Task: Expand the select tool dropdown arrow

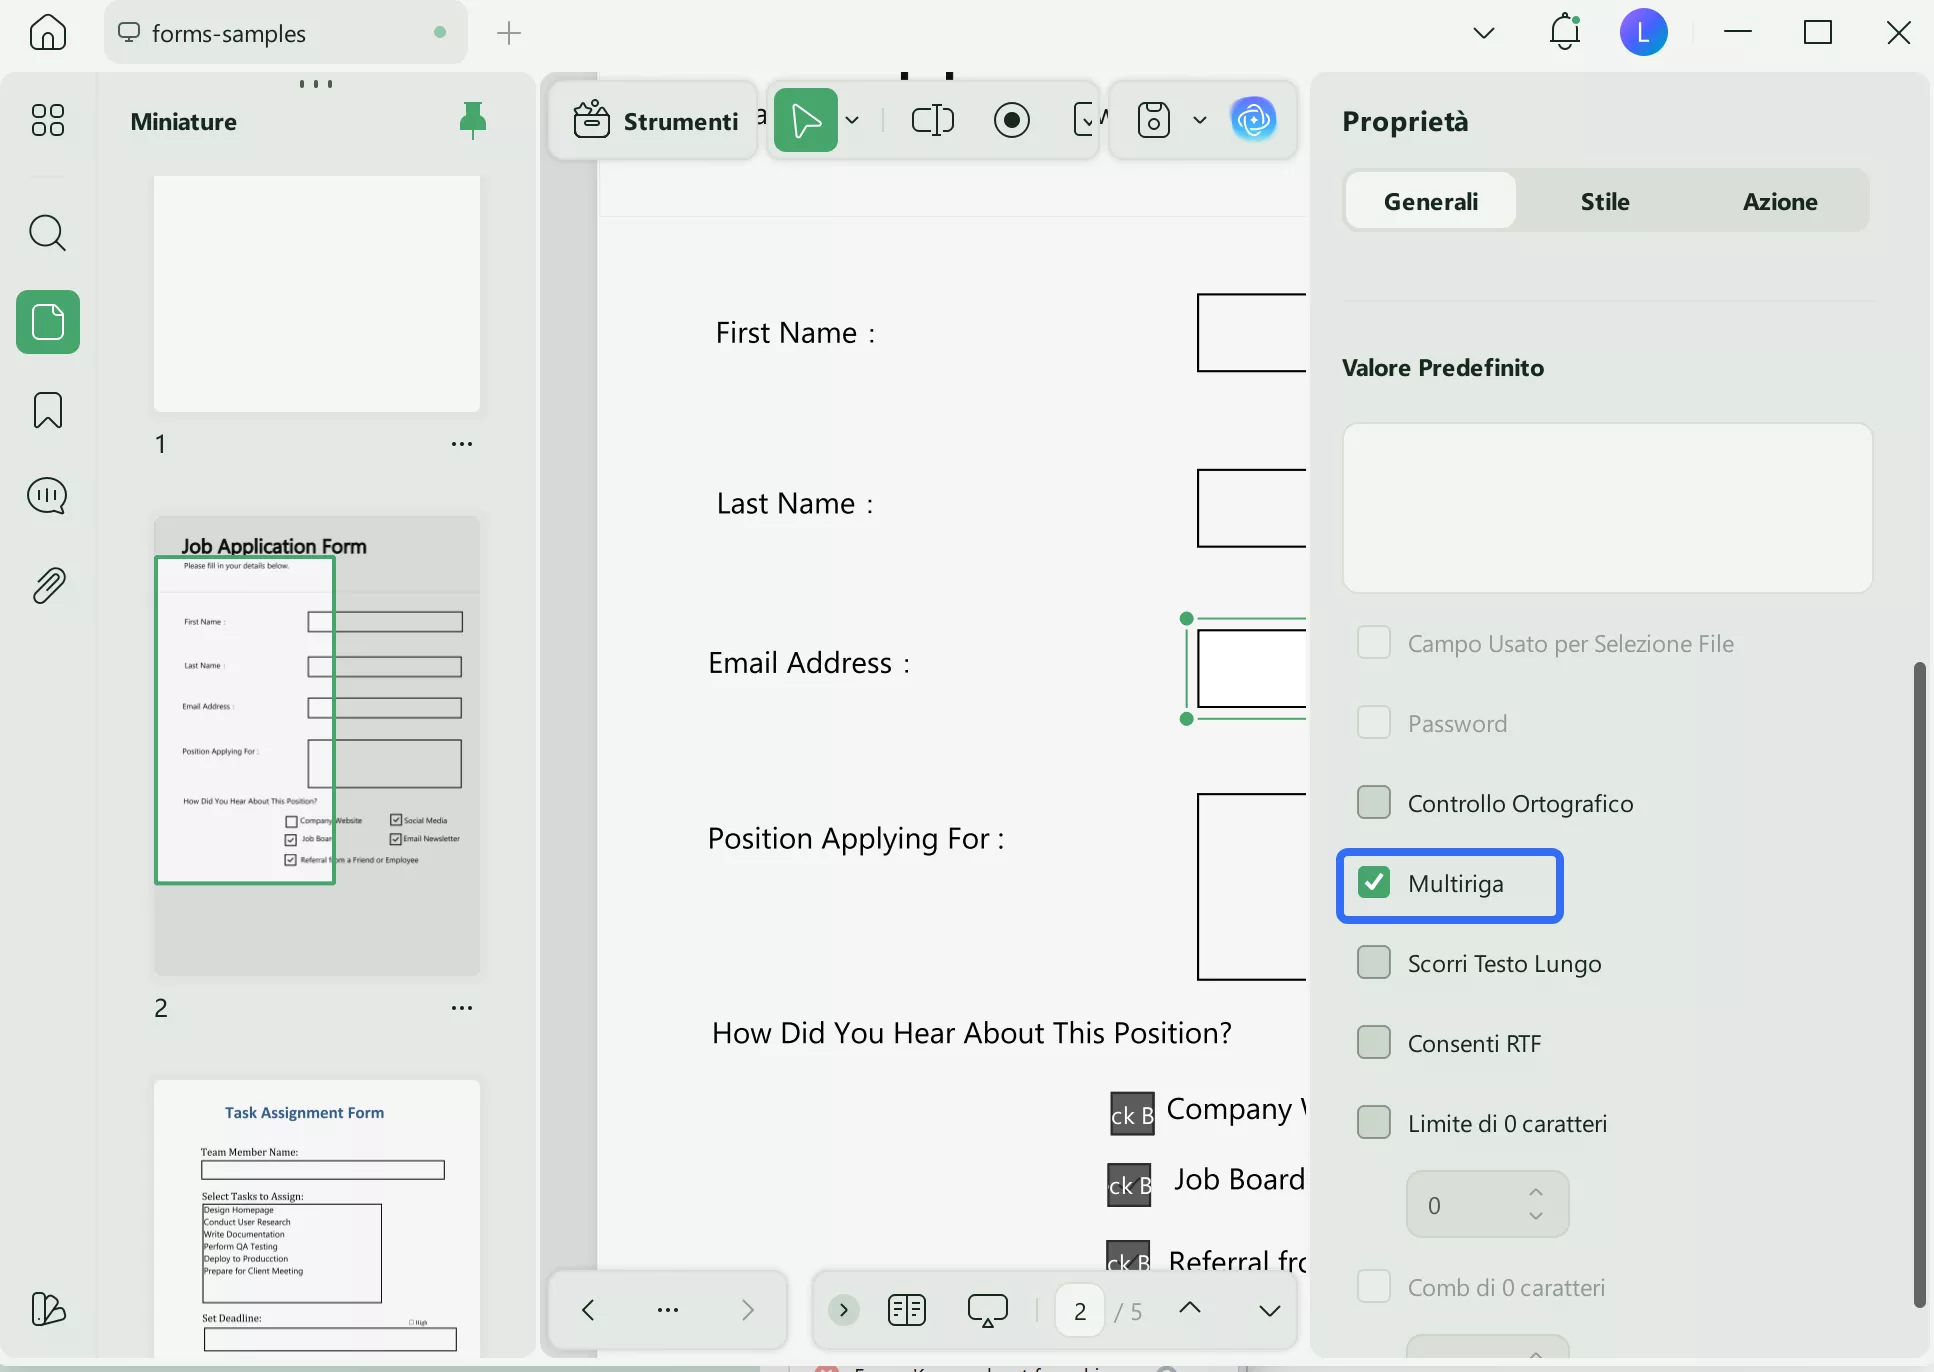Action: 853,121
